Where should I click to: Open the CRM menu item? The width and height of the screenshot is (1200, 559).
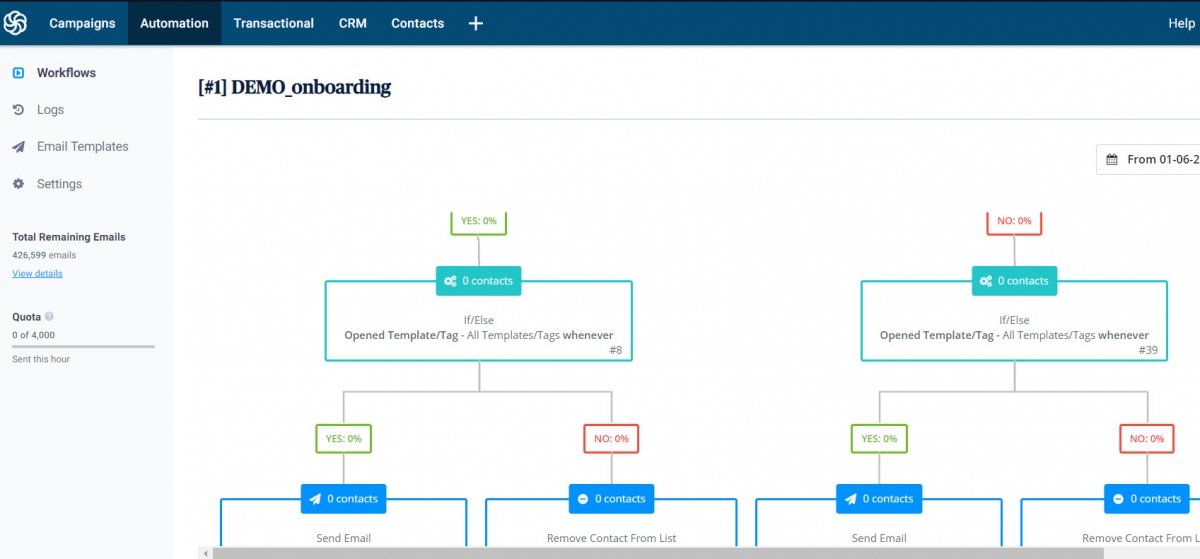coord(353,23)
